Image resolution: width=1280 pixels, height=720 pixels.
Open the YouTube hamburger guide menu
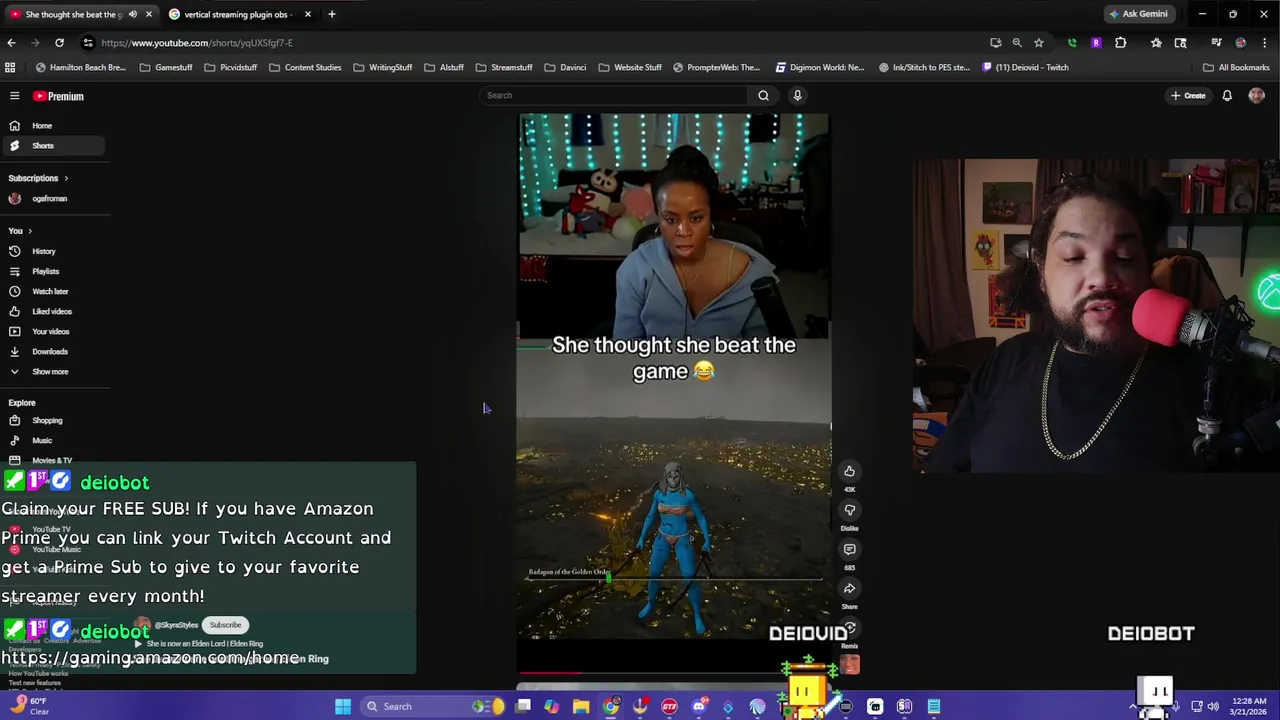point(15,96)
